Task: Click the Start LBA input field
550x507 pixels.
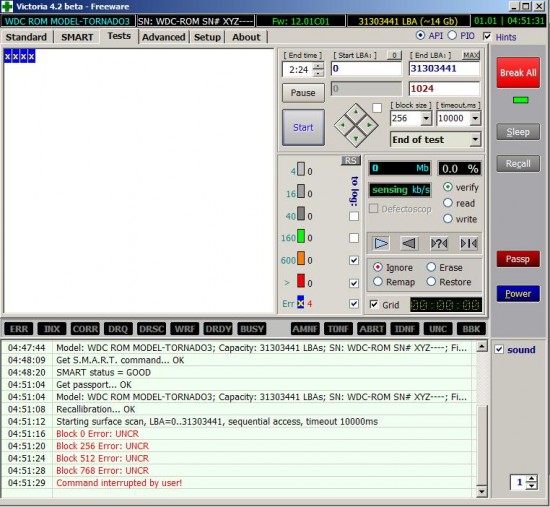Action: (x=366, y=68)
